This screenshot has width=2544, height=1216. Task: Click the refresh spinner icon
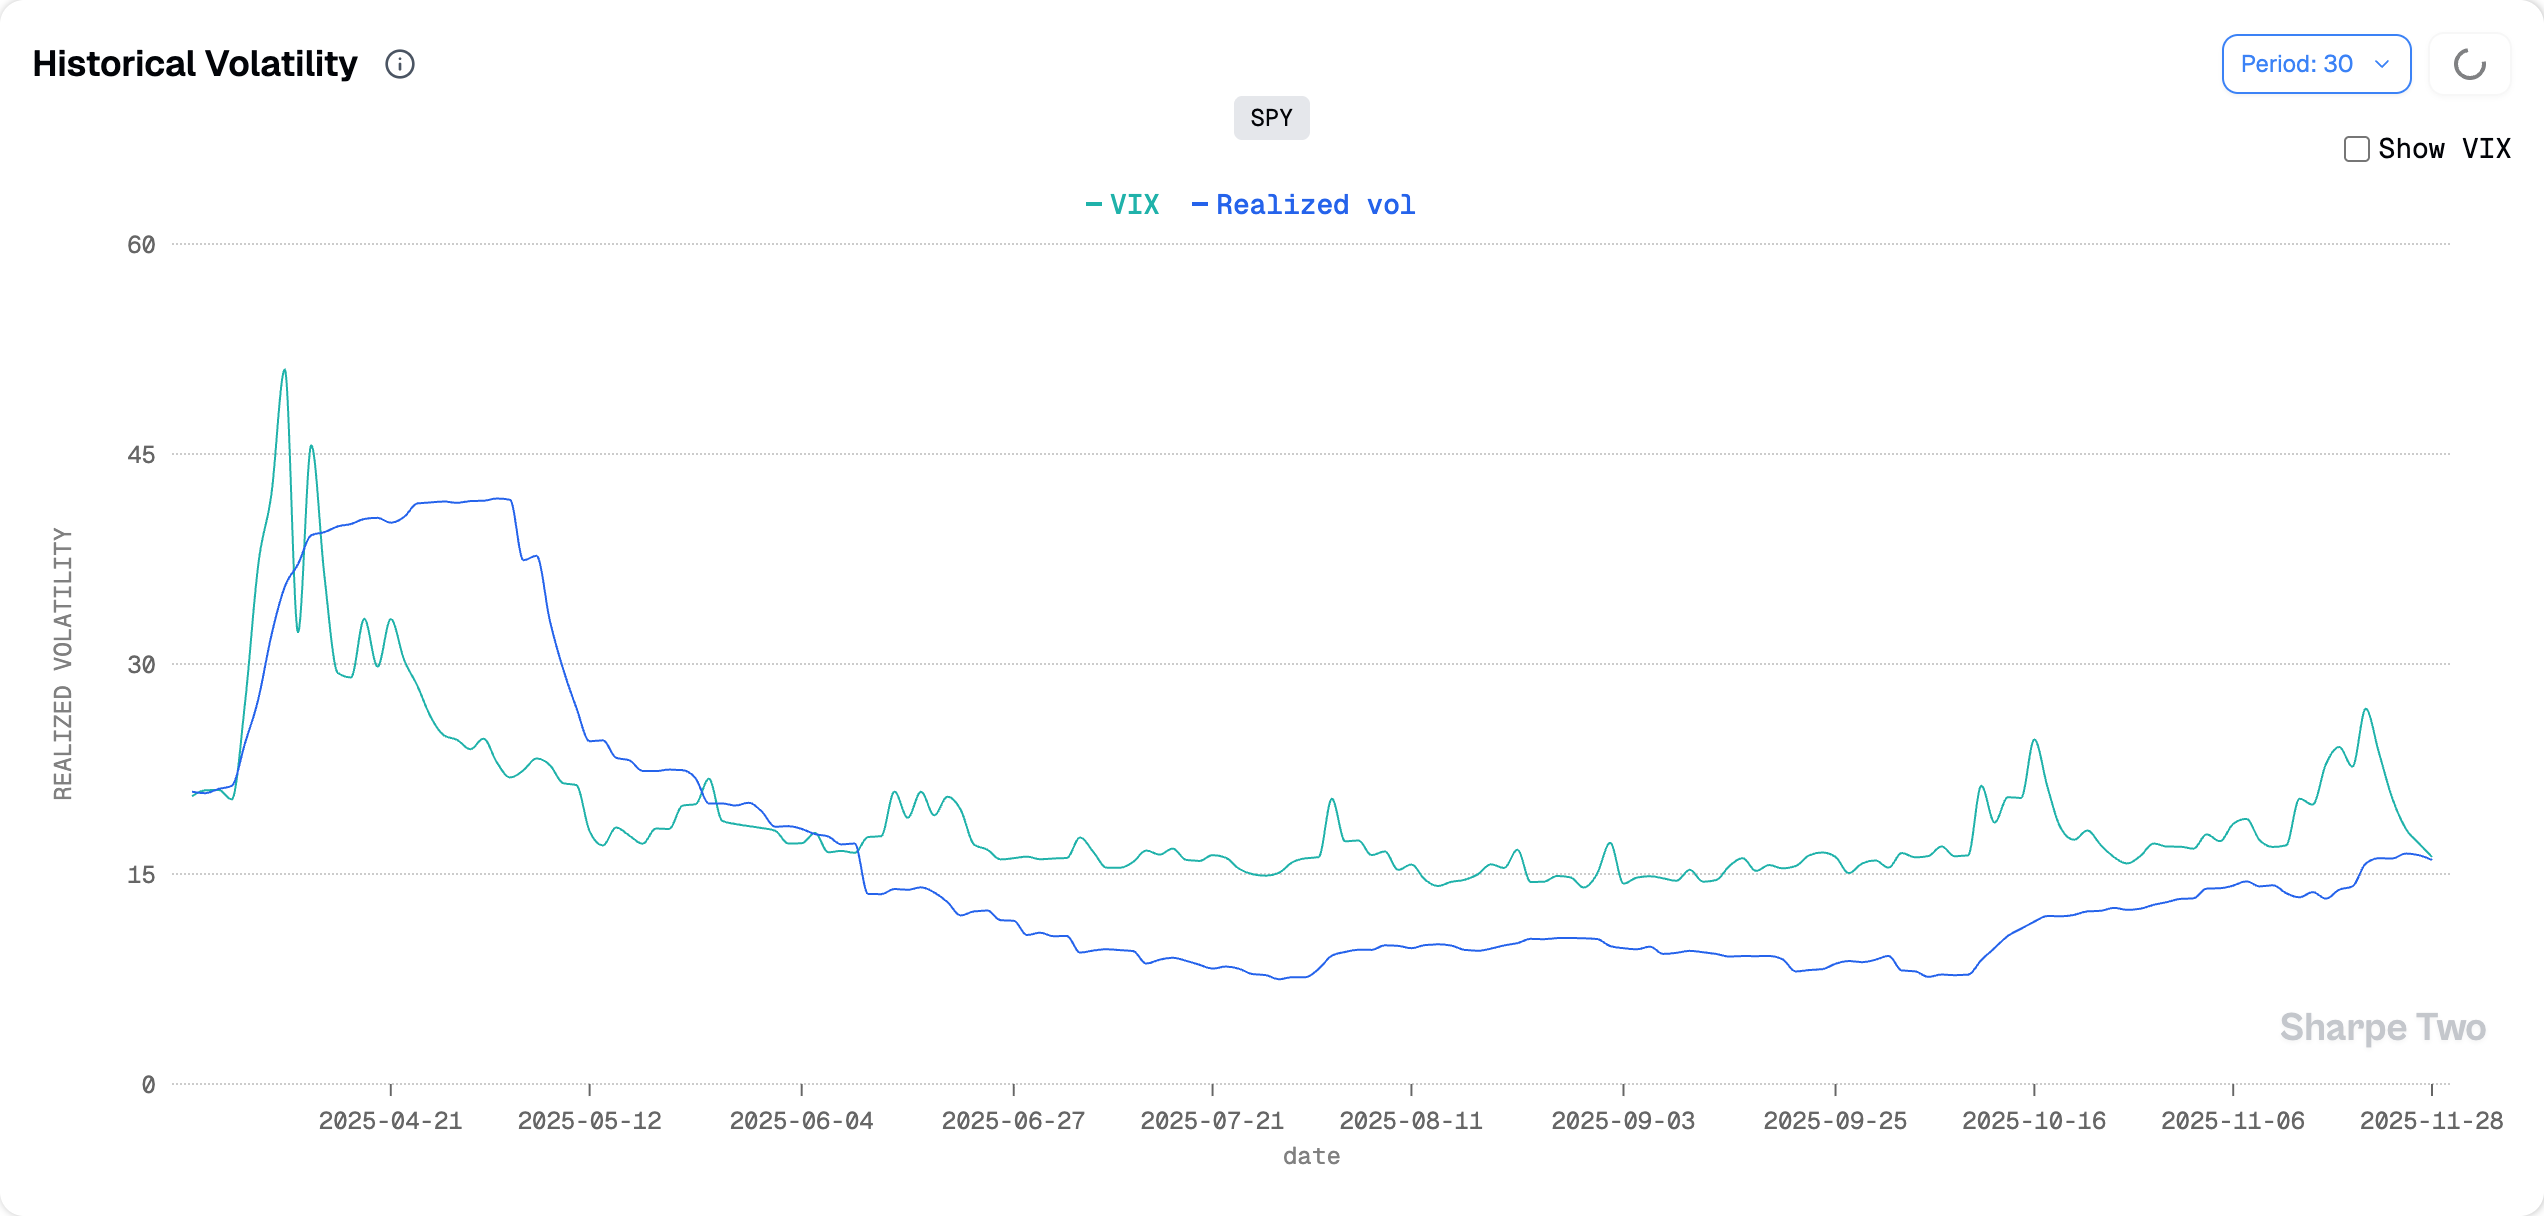pos(2469,64)
